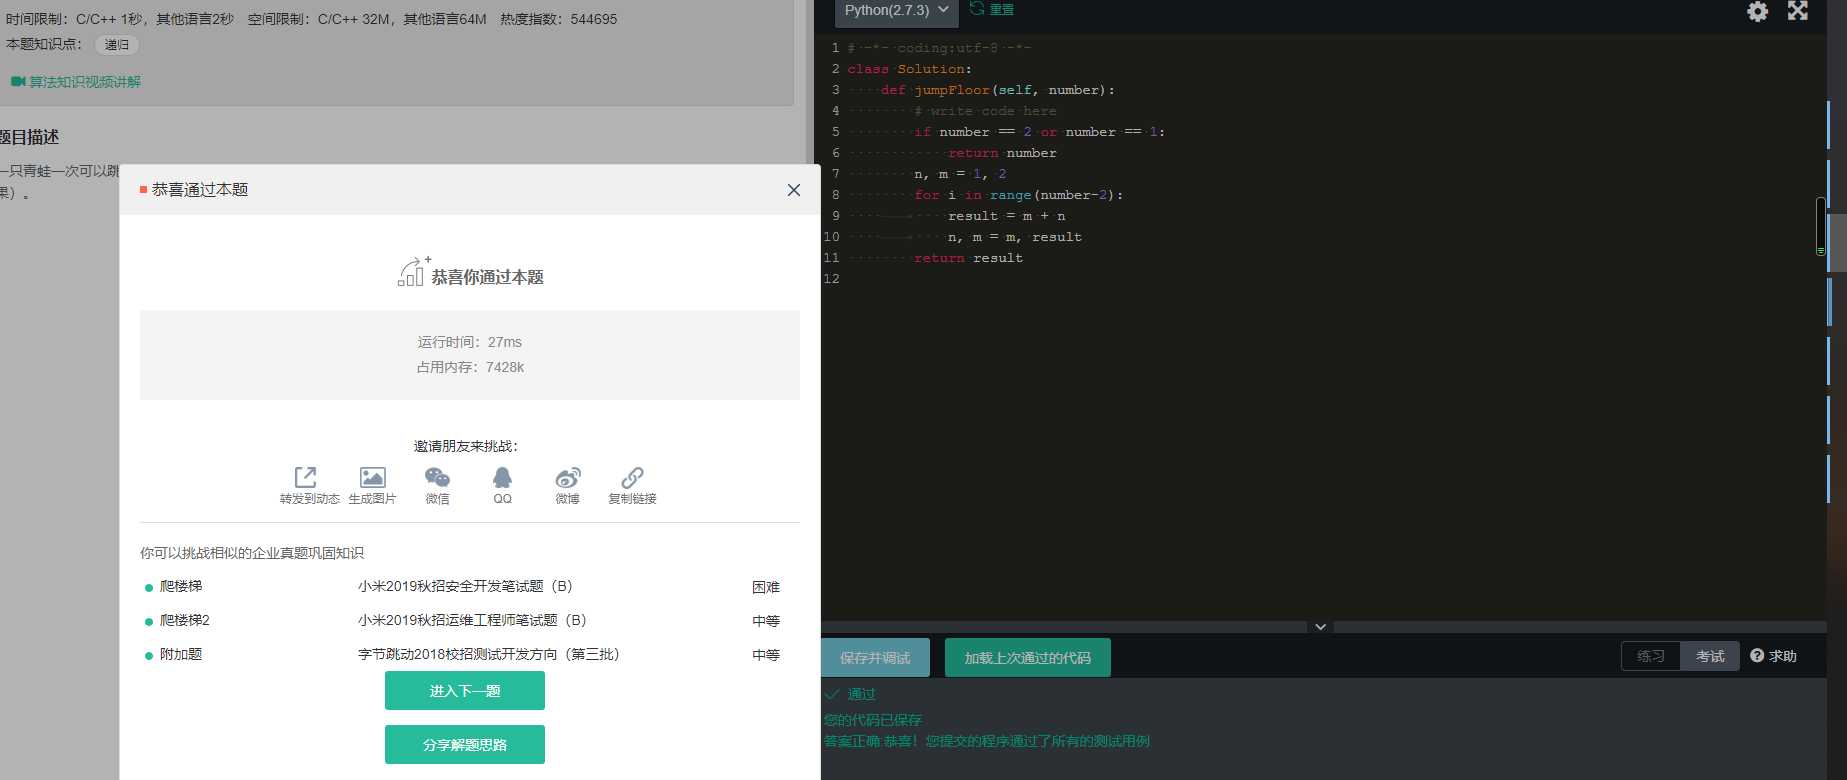Click line number 12 in the gutter
The image size is (1847, 780).
point(832,279)
